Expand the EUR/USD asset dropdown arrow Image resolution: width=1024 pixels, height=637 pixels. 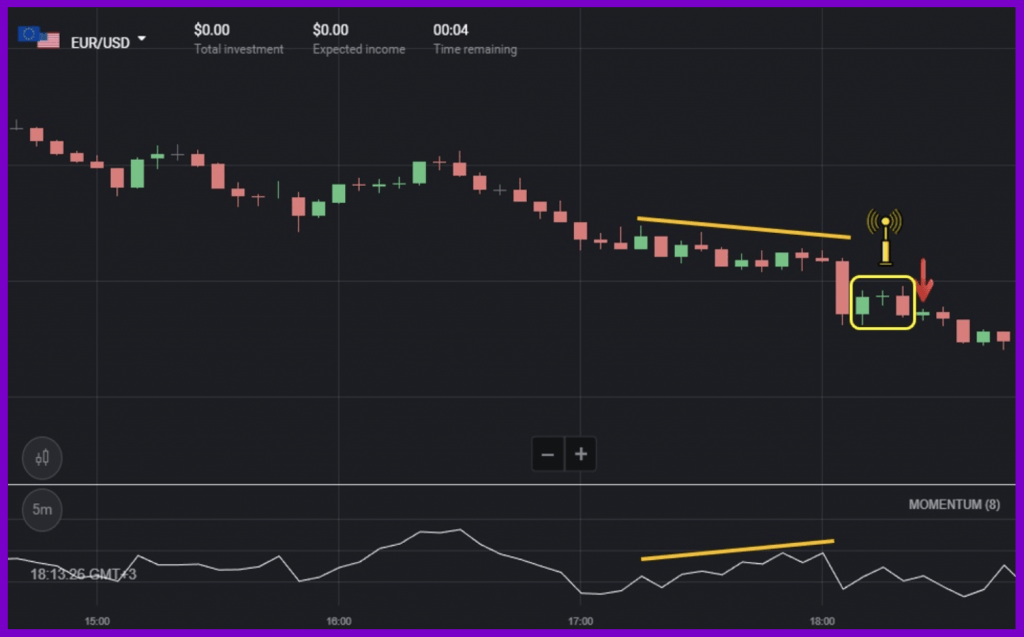click(142, 39)
